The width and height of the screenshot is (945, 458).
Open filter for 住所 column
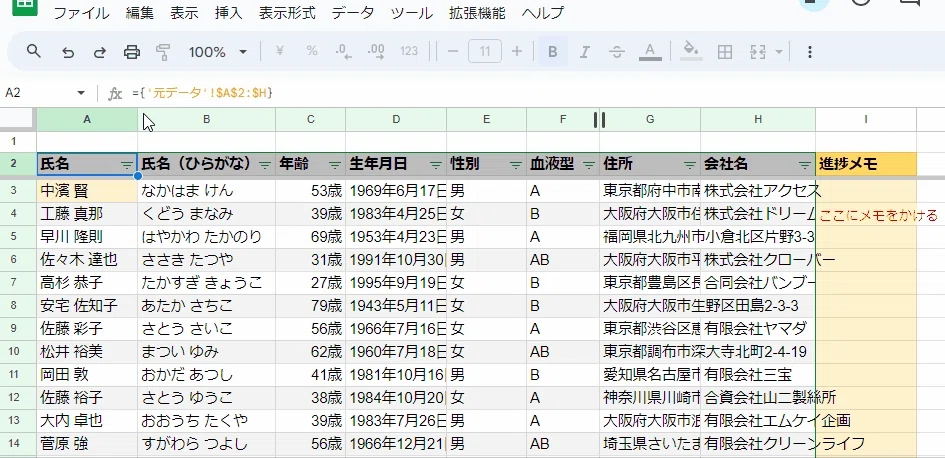coord(690,165)
